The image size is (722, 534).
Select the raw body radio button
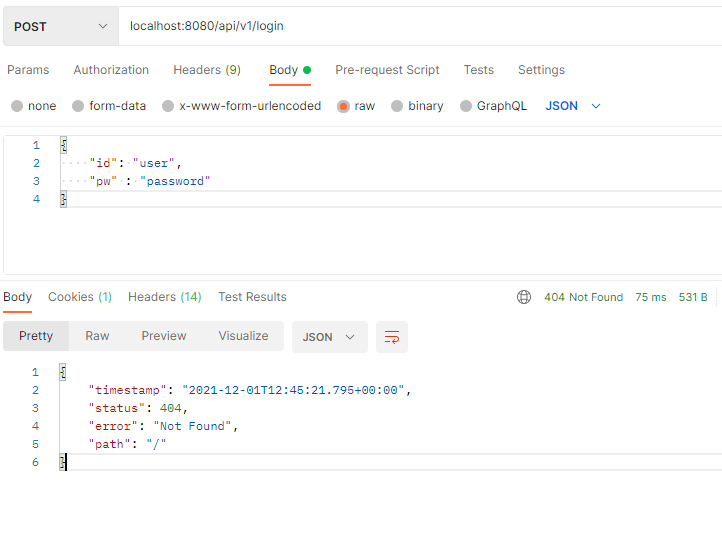pyautogui.click(x=343, y=106)
